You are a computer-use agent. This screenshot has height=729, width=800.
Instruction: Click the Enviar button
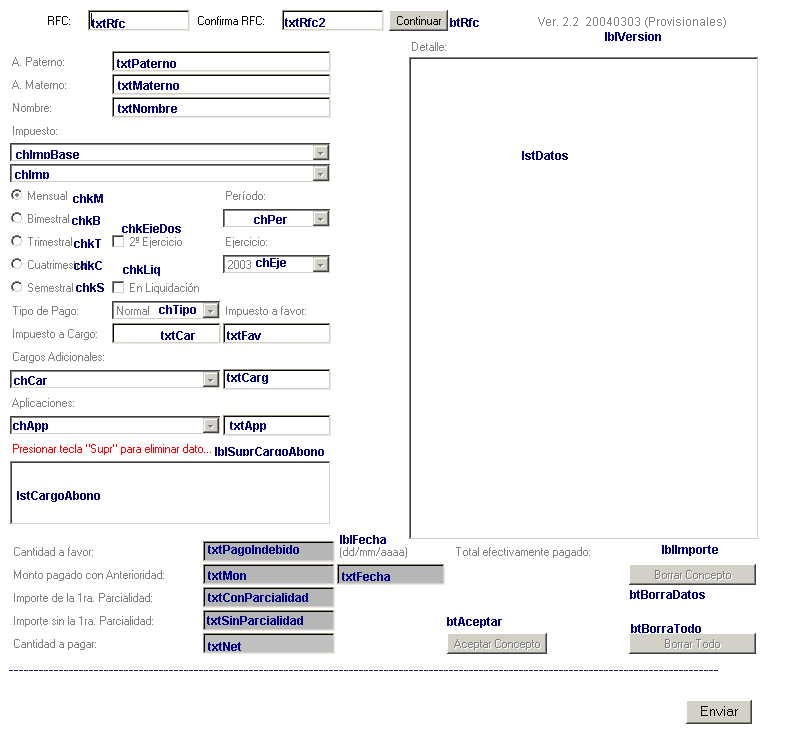click(x=718, y=711)
